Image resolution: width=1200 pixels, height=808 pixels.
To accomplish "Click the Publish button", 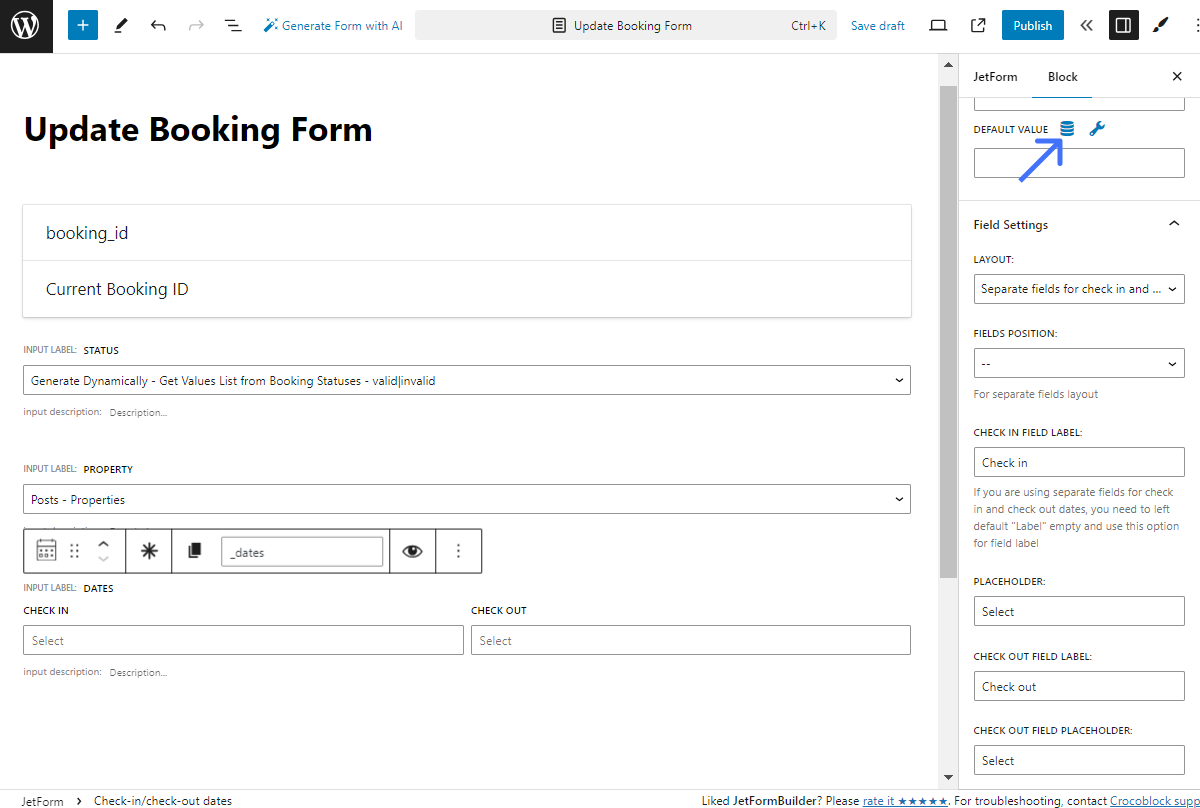I will [1032, 26].
